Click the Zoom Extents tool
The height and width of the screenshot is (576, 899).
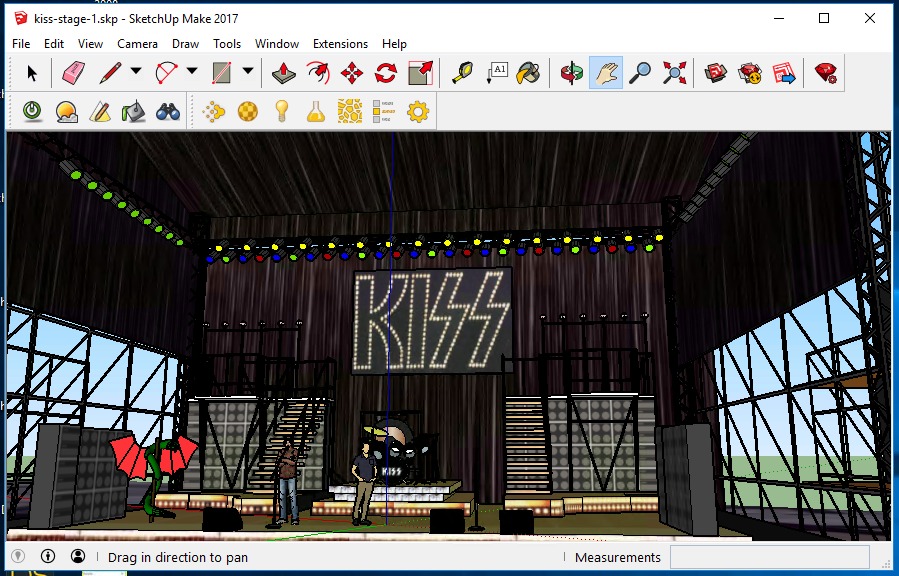tap(674, 73)
